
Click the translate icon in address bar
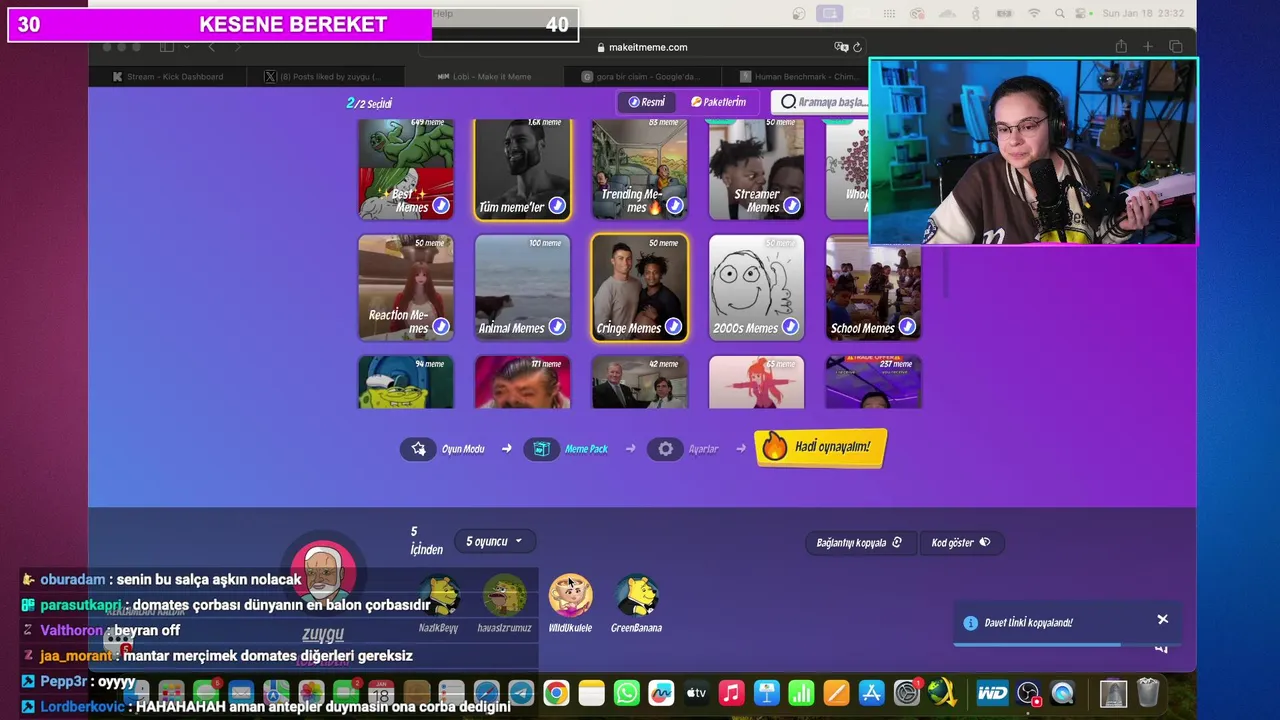pos(840,47)
